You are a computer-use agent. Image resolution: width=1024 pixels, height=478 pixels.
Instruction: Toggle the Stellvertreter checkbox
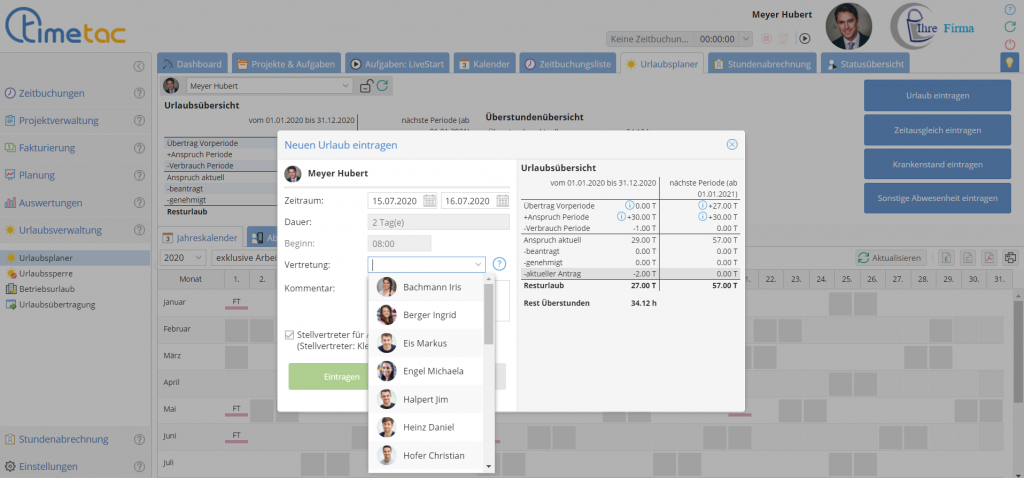(x=290, y=335)
